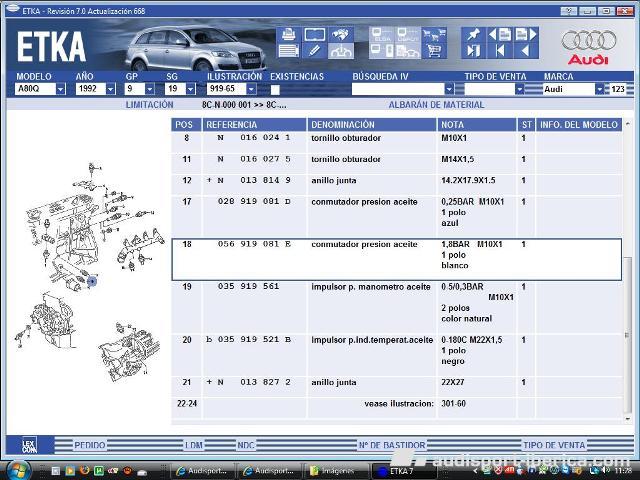
Task: Open the TIPO DE VENTA dropdown arrow
Action: pyautogui.click(x=519, y=89)
